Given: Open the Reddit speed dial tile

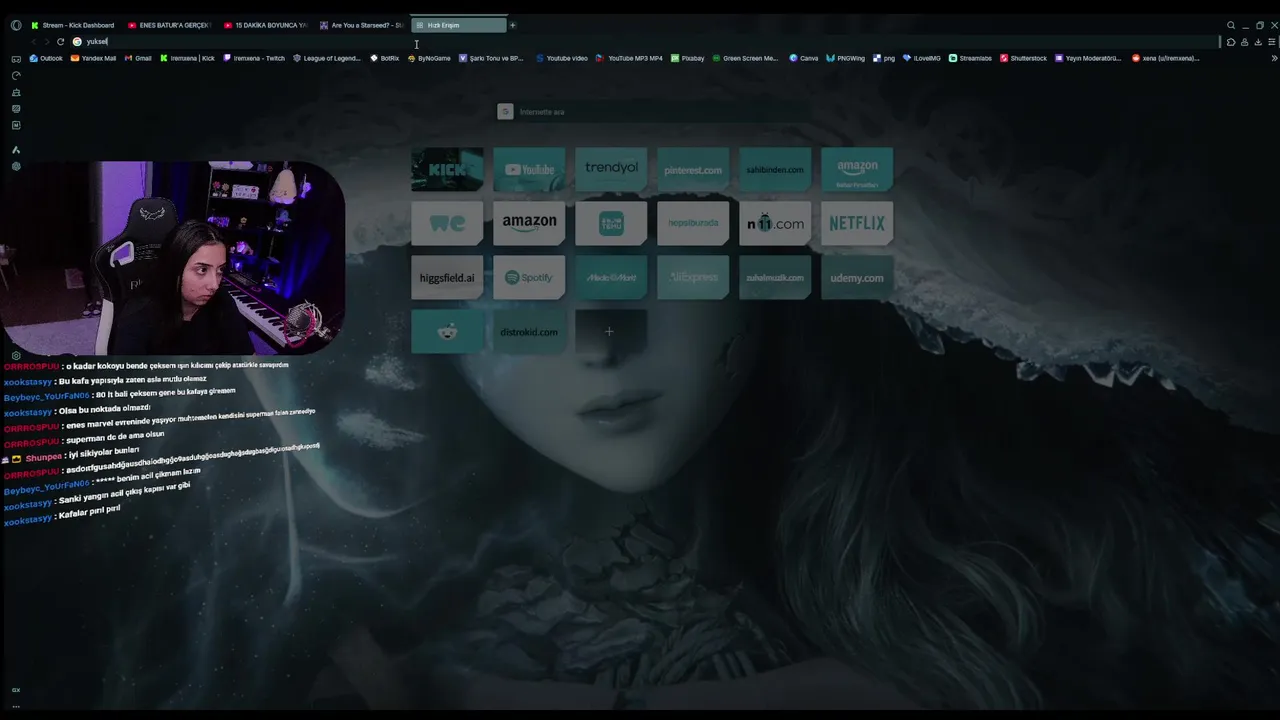Looking at the screenshot, I should [x=447, y=331].
